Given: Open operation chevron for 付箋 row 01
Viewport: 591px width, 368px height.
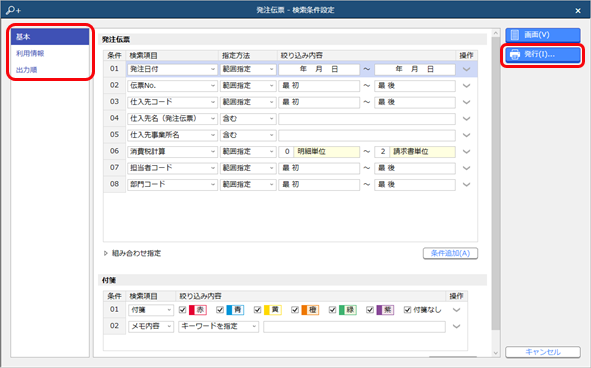Looking at the screenshot, I should click(456, 310).
